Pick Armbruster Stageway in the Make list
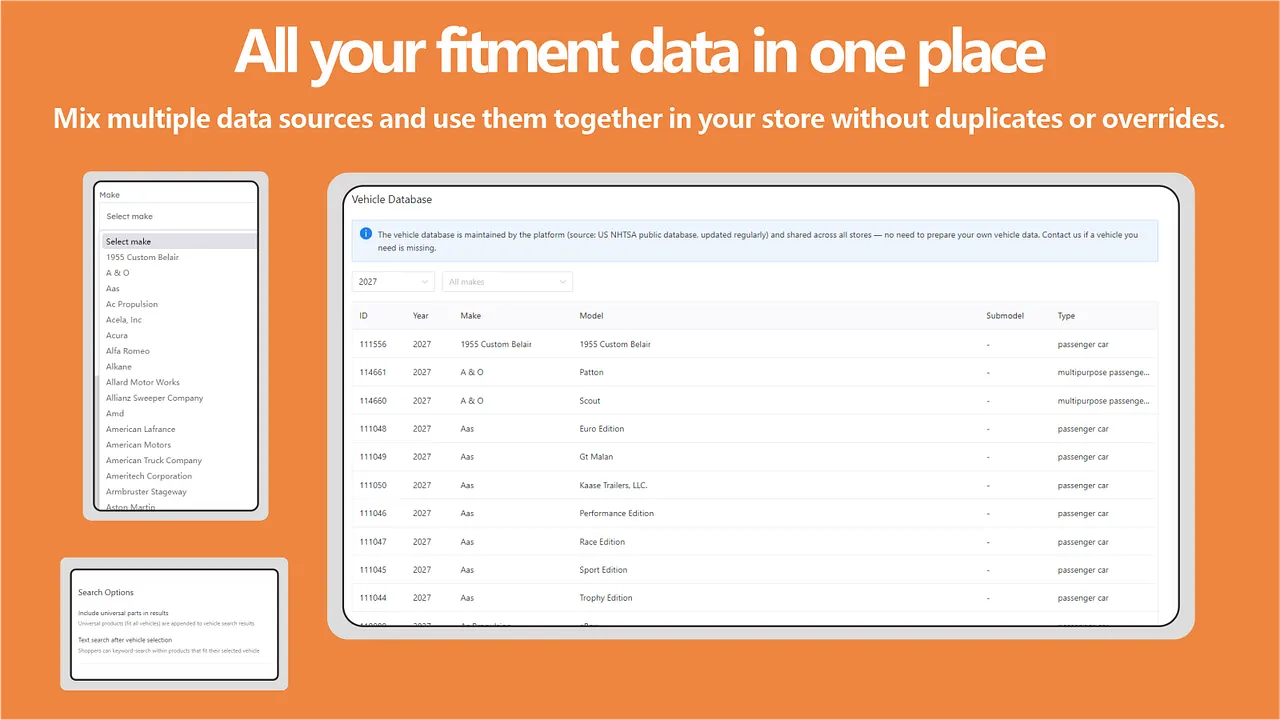The height and width of the screenshot is (720, 1280). (x=147, y=492)
